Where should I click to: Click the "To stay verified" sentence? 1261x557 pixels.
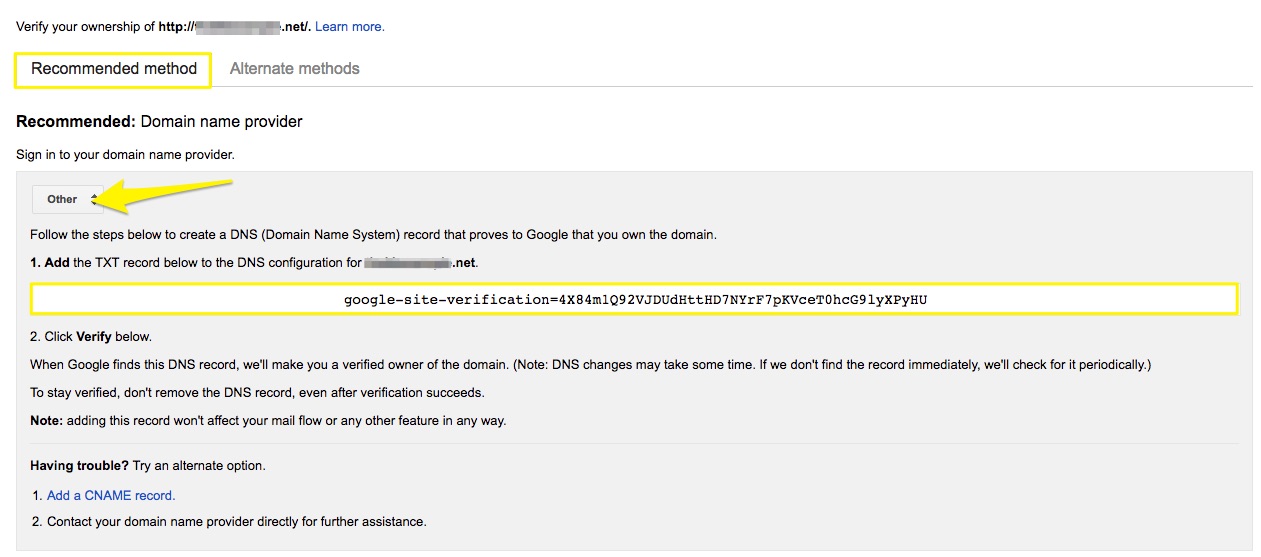257,392
